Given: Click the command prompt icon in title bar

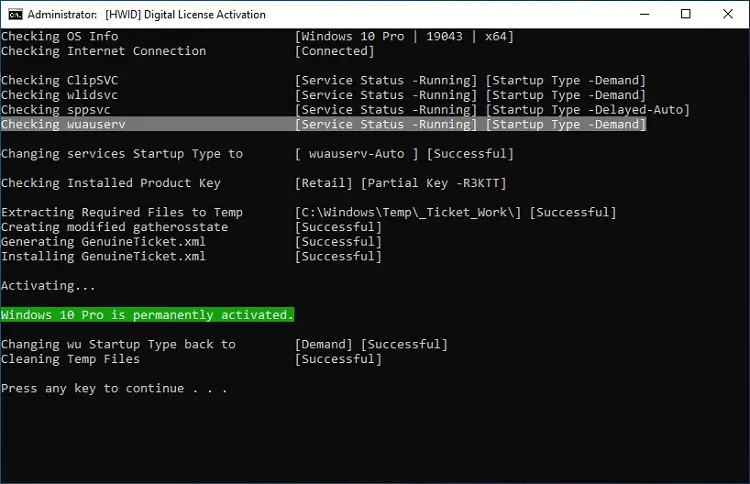Looking at the screenshot, I should (x=15, y=14).
